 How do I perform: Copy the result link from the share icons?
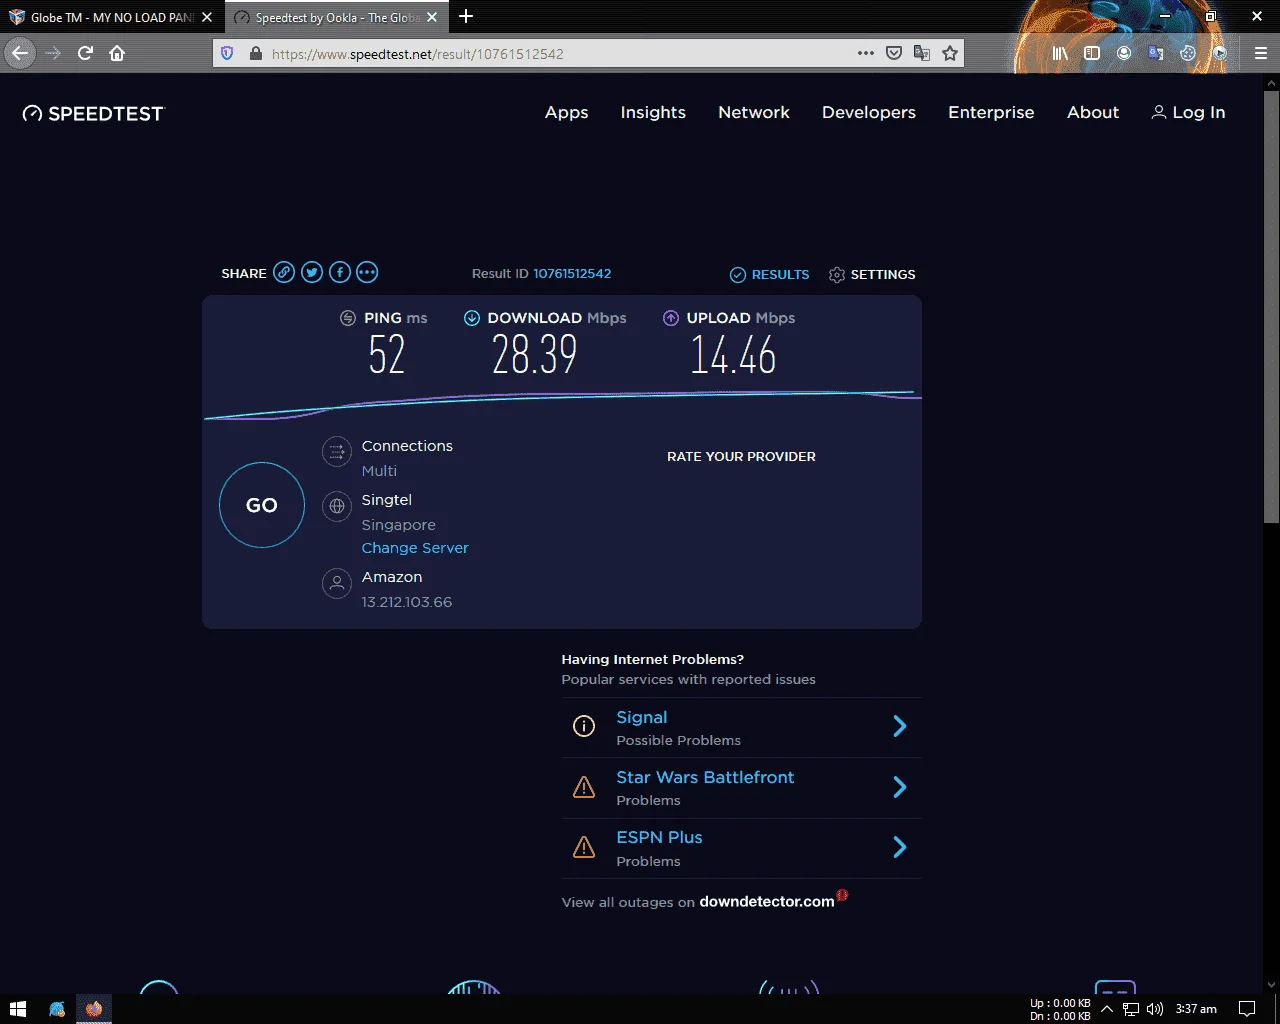tap(284, 272)
